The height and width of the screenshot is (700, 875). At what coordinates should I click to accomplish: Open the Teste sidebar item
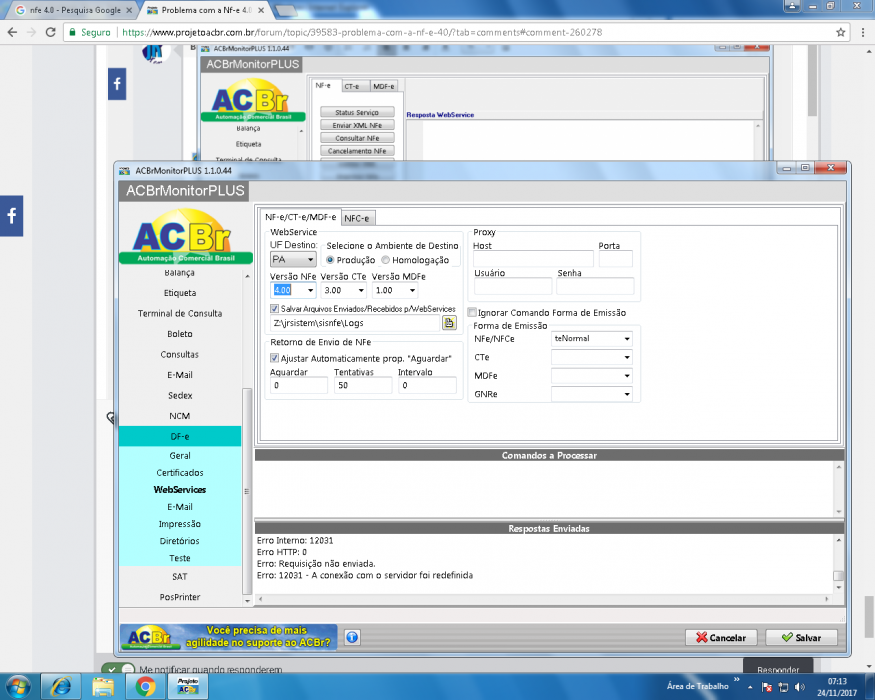pyautogui.click(x=180, y=558)
